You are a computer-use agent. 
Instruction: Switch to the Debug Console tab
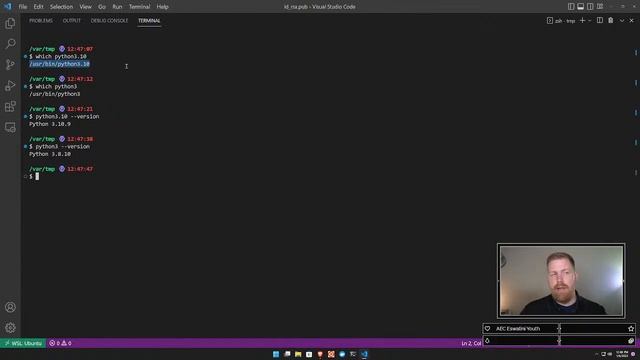tap(109, 20)
